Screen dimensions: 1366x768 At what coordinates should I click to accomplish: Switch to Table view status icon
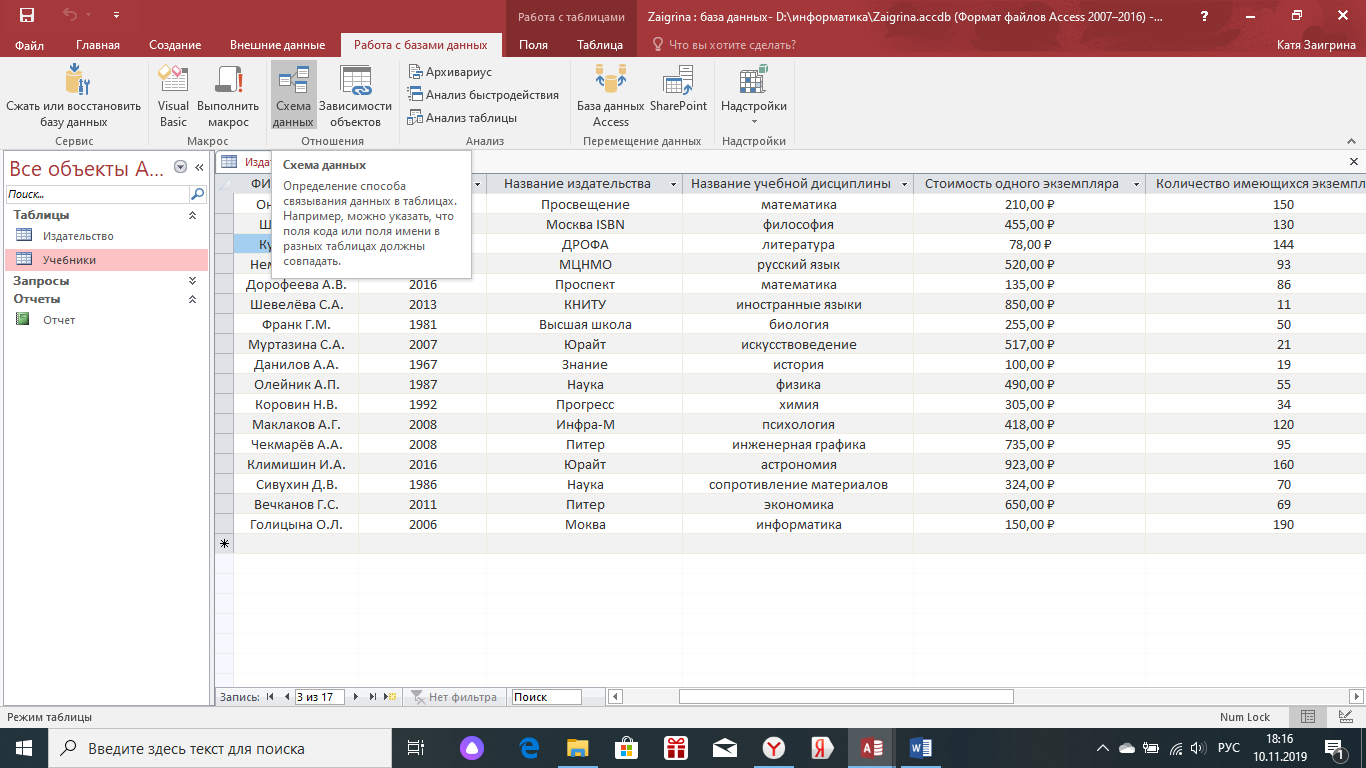click(x=1307, y=717)
